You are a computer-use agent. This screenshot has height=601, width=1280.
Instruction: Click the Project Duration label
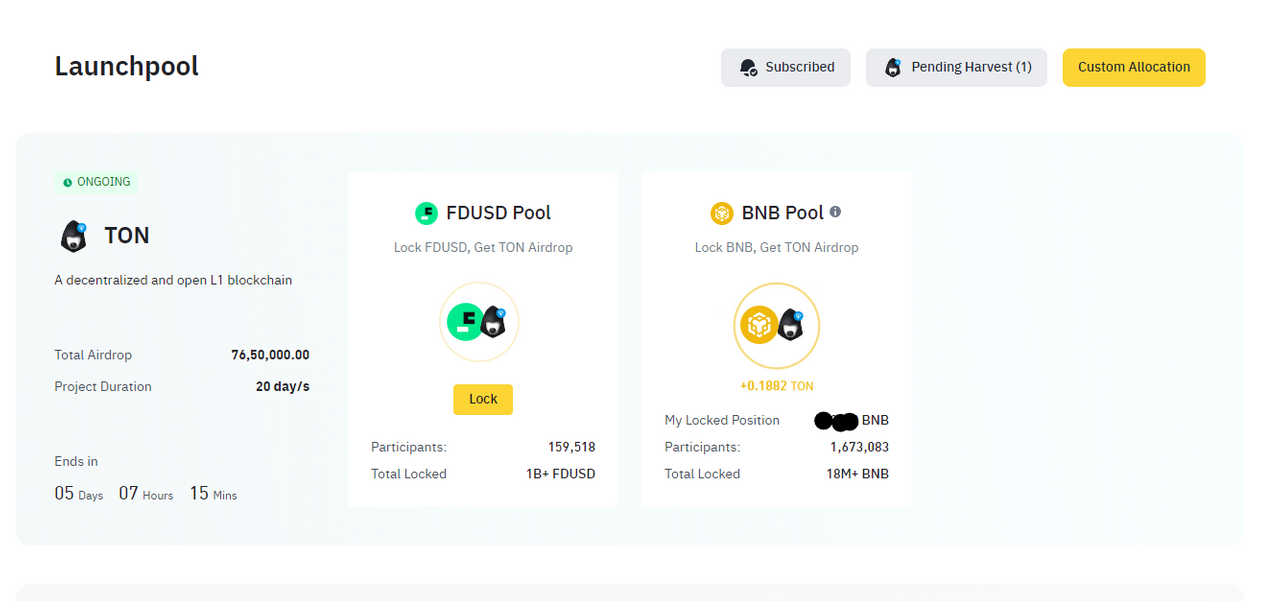(x=103, y=386)
